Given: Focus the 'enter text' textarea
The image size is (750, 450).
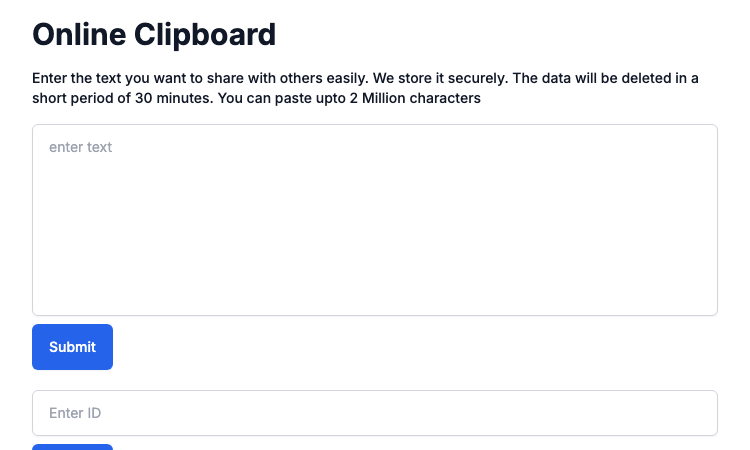Looking at the screenshot, I should [375, 220].
